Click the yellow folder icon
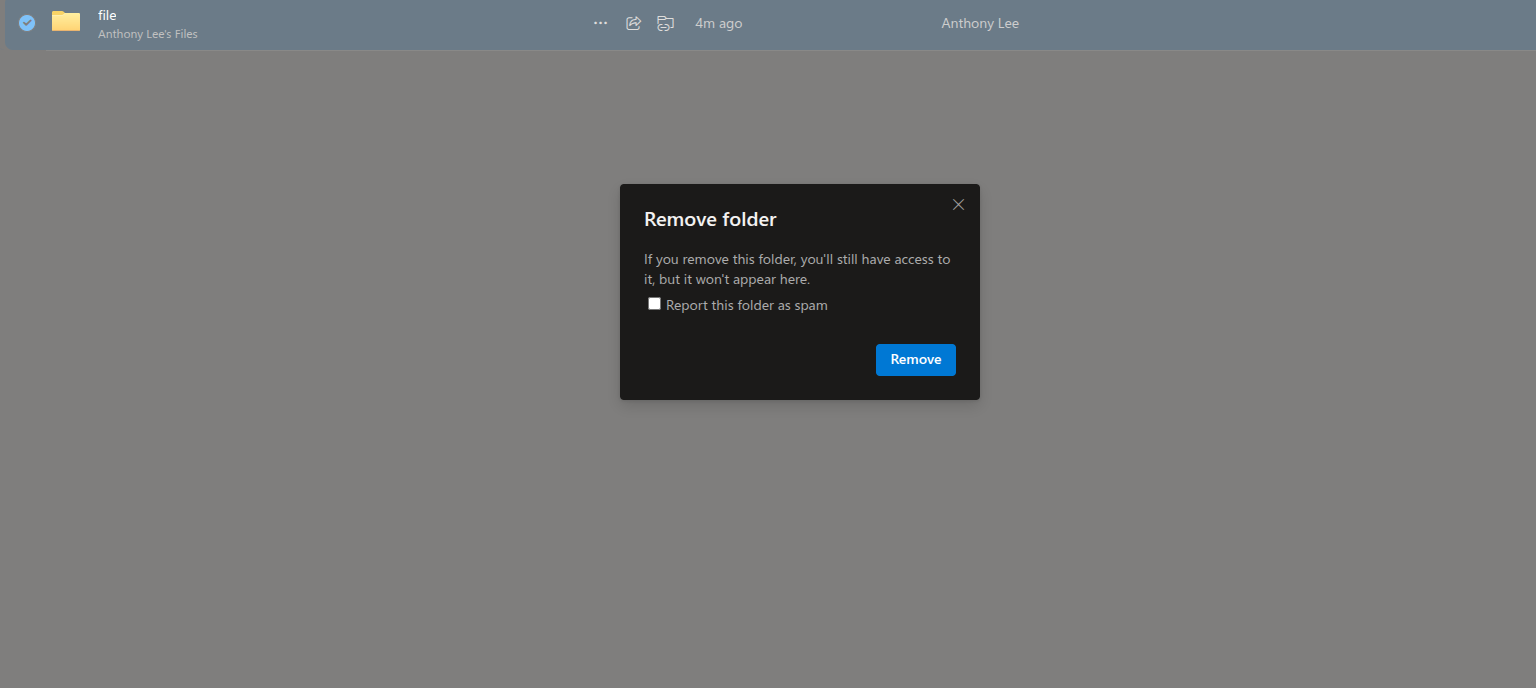This screenshot has height=688, width=1536. (65, 22)
